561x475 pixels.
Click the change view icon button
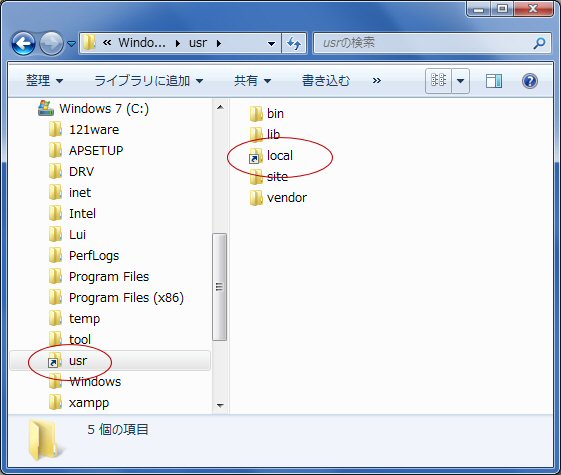pyautogui.click(x=438, y=80)
